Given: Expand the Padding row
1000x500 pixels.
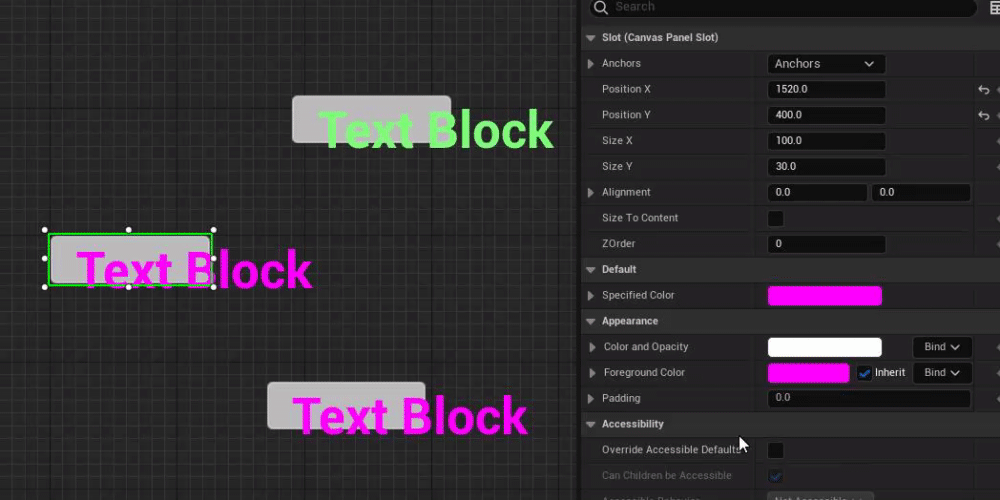Looking at the screenshot, I should click(591, 399).
